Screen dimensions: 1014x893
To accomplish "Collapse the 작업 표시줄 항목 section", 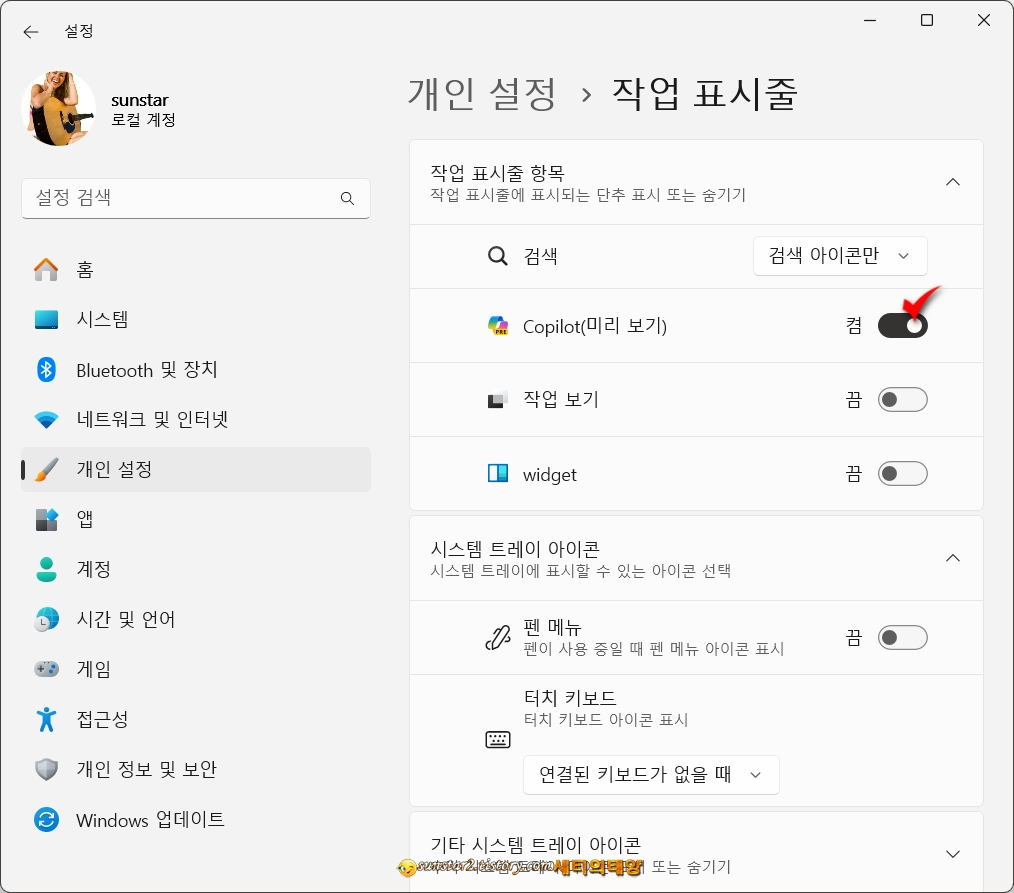I will tap(952, 182).
